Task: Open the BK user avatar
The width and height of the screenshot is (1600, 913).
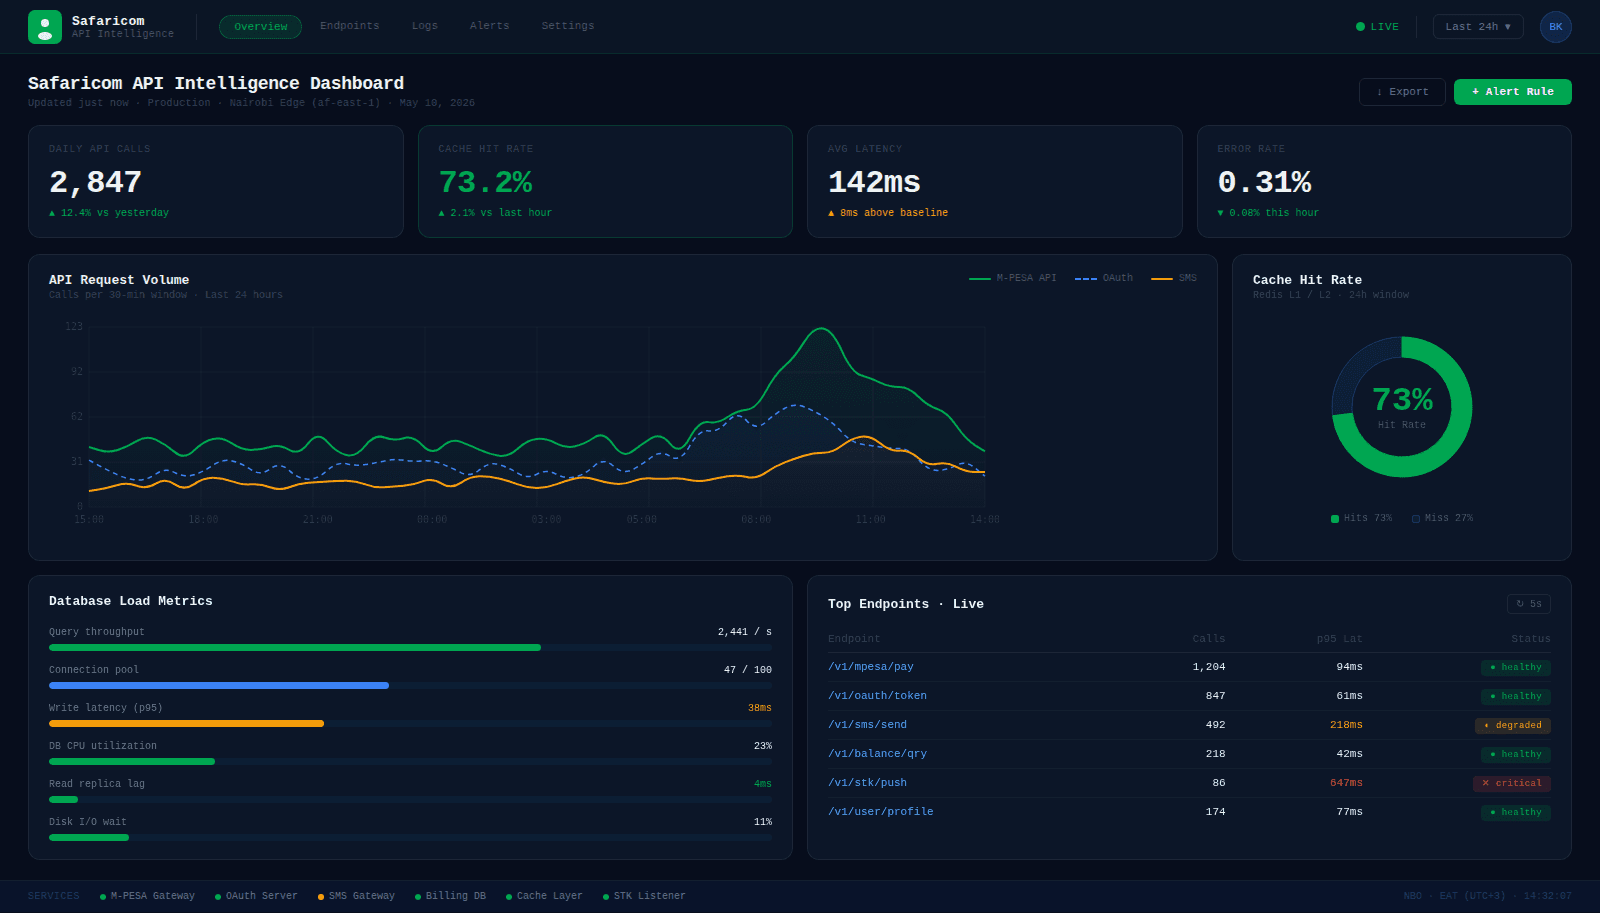Action: 1556,27
